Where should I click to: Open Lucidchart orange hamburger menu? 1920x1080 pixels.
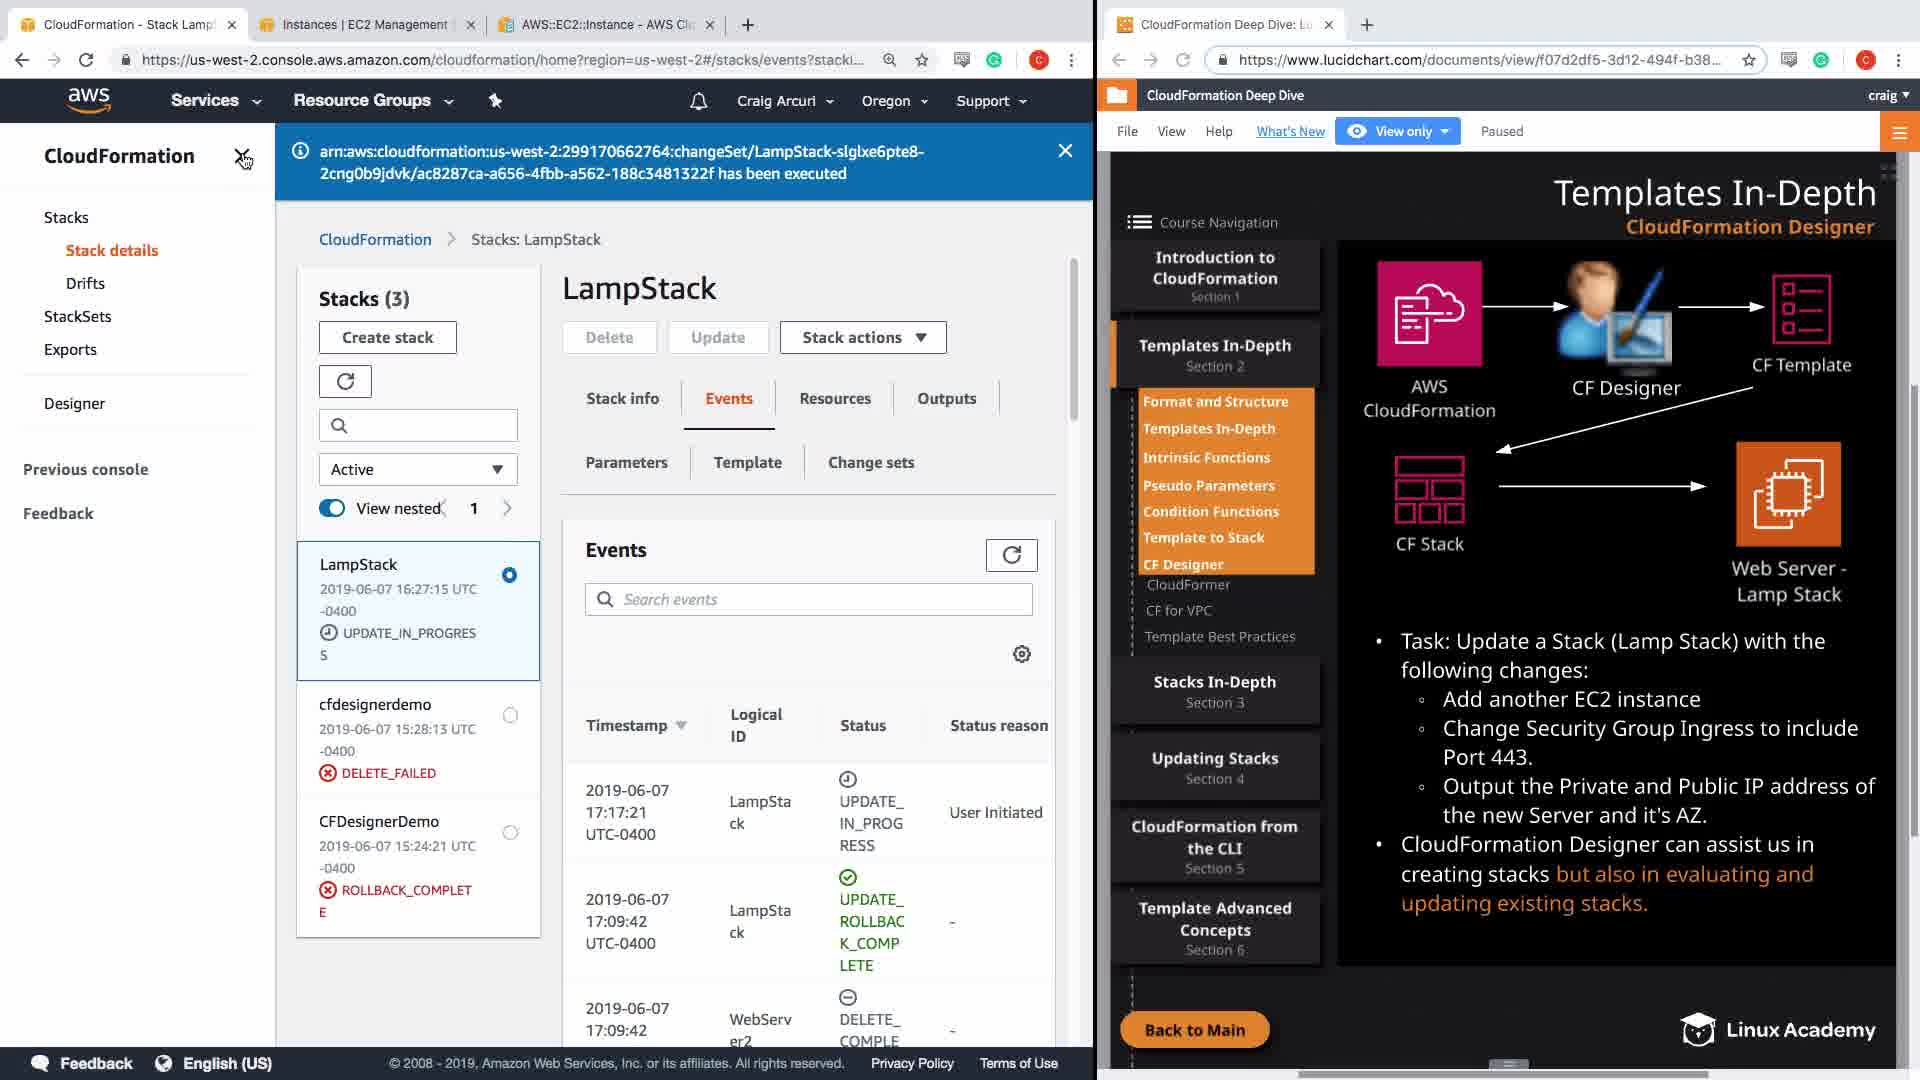1899,132
